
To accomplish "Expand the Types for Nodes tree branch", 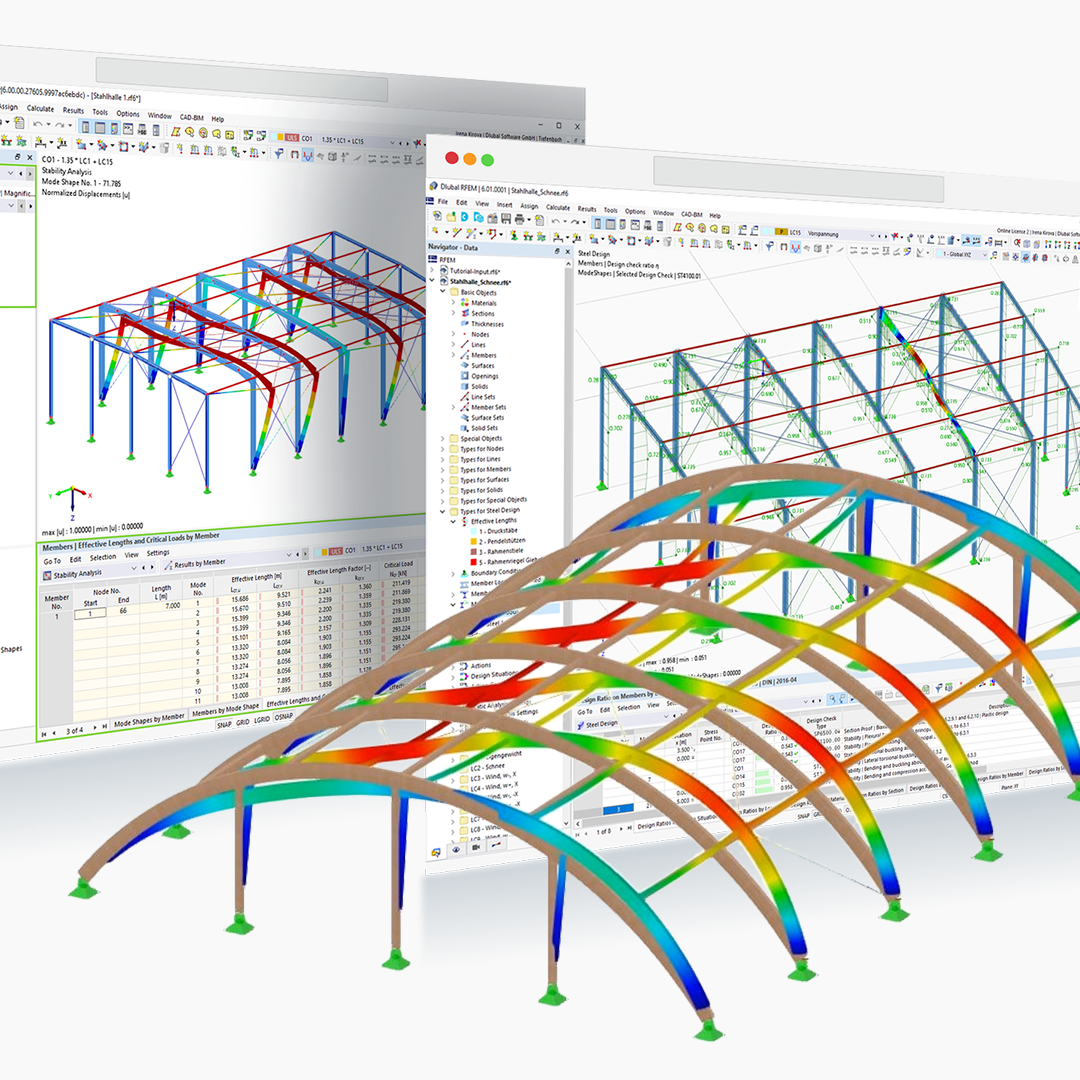I will (x=441, y=448).
